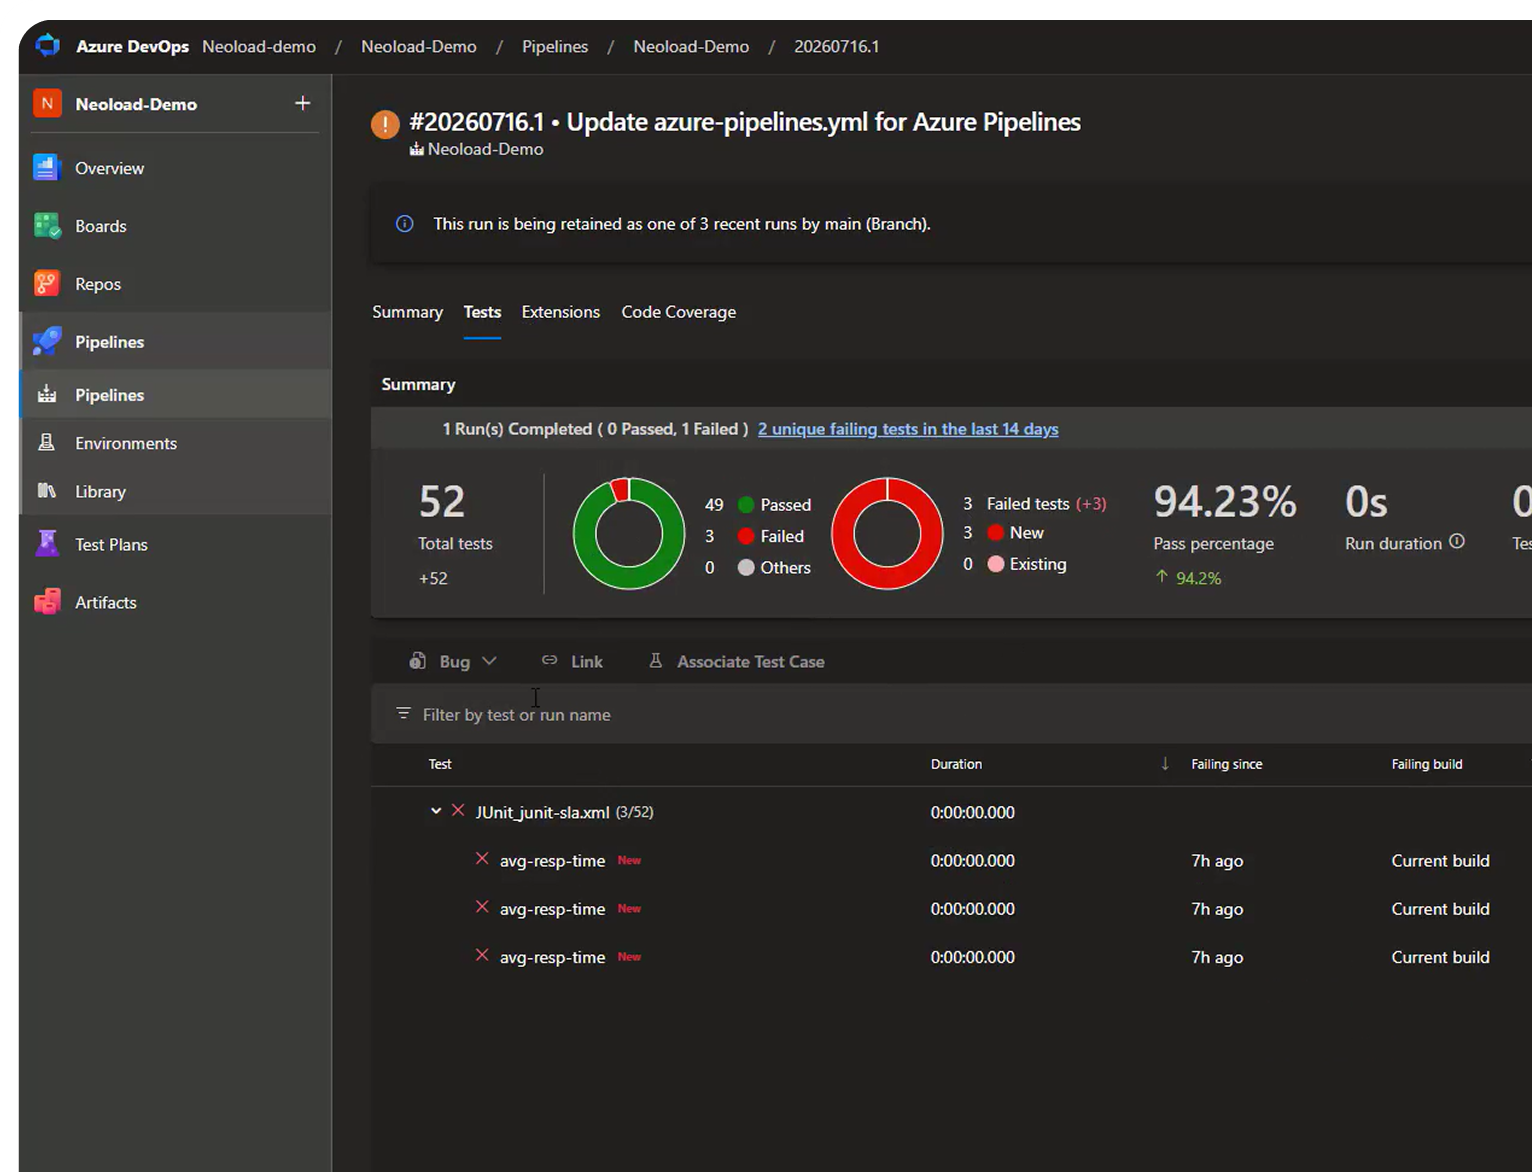Click the Associate Test Case button
Viewport: 1532px width, 1172px height.
coord(737,661)
